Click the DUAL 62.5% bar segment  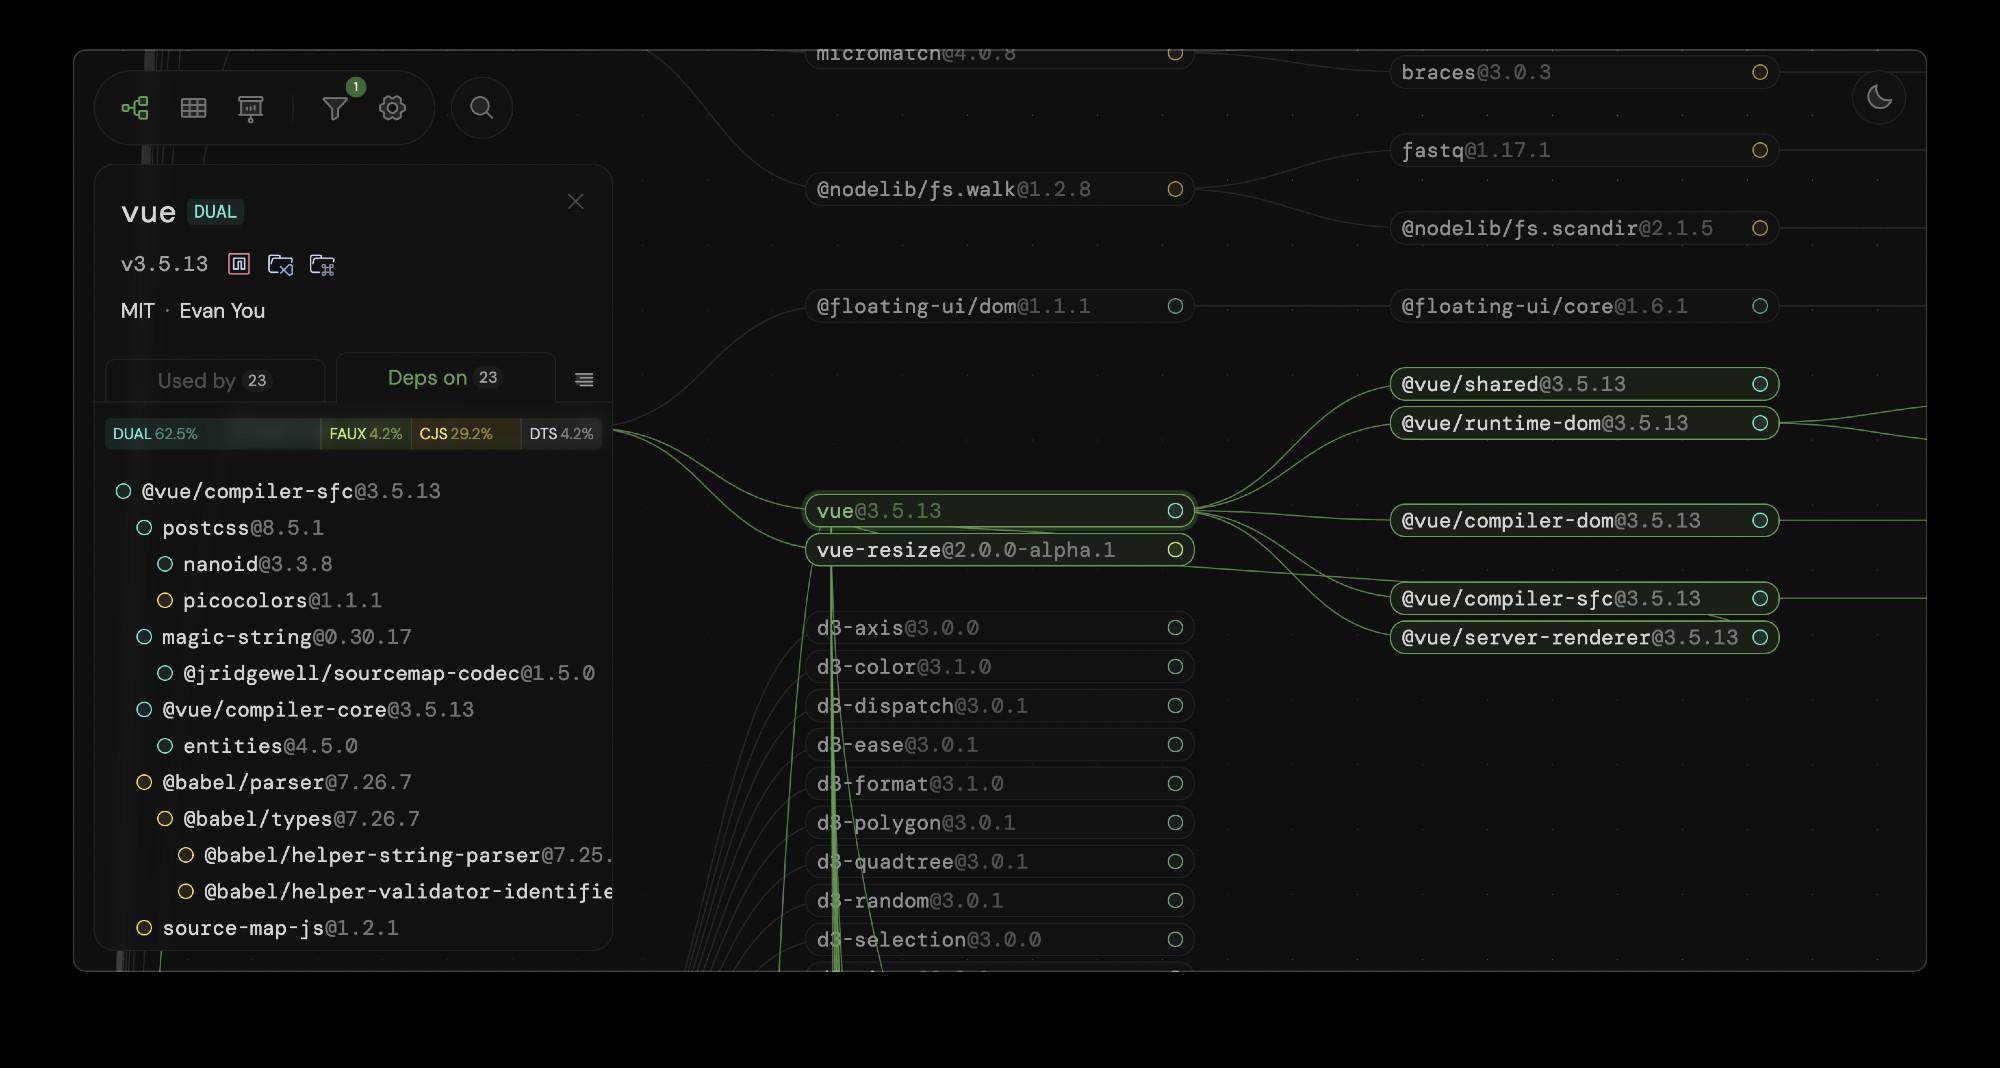point(212,434)
